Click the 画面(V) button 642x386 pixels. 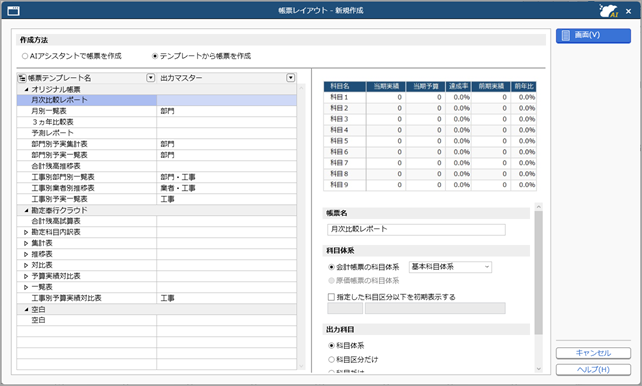(593, 36)
